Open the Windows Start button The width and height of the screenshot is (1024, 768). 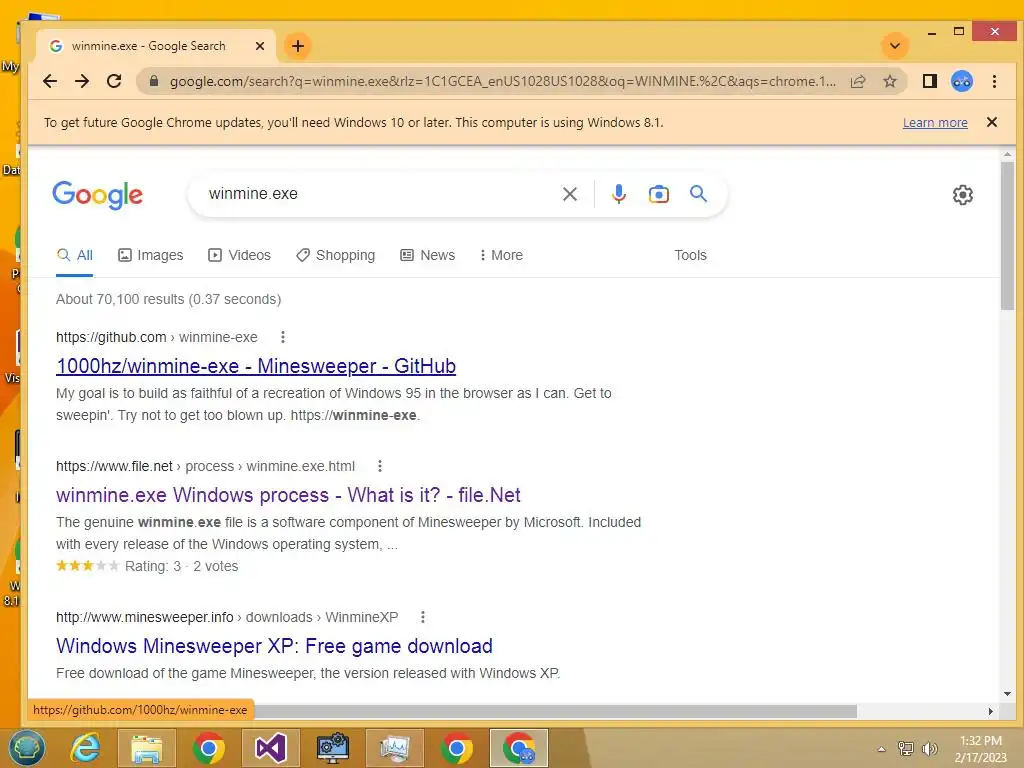(26, 748)
